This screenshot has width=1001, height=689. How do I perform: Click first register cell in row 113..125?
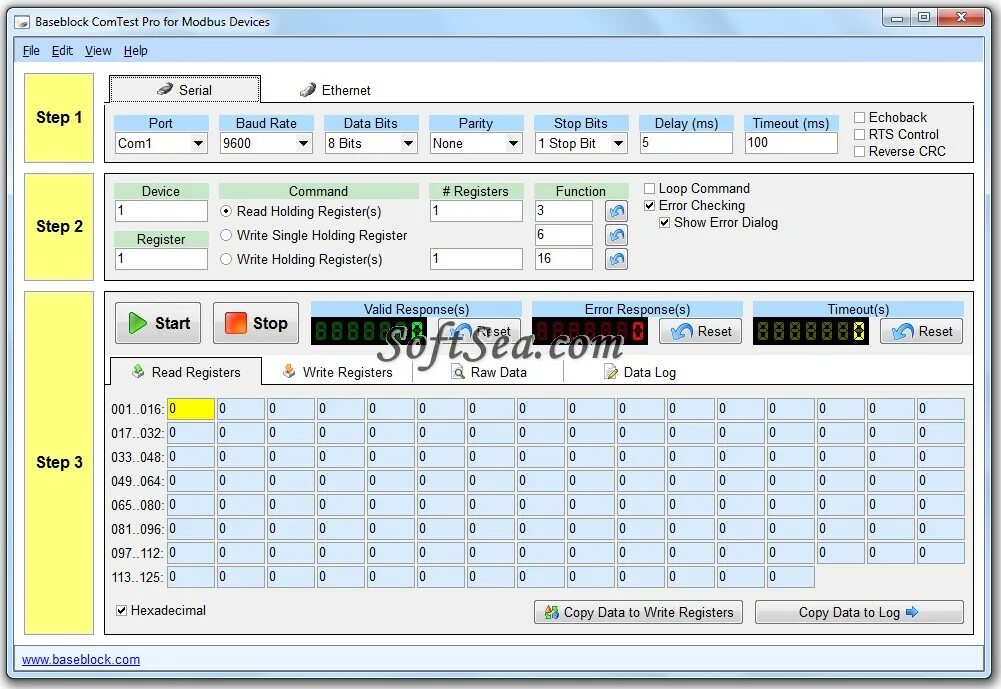coord(191,577)
